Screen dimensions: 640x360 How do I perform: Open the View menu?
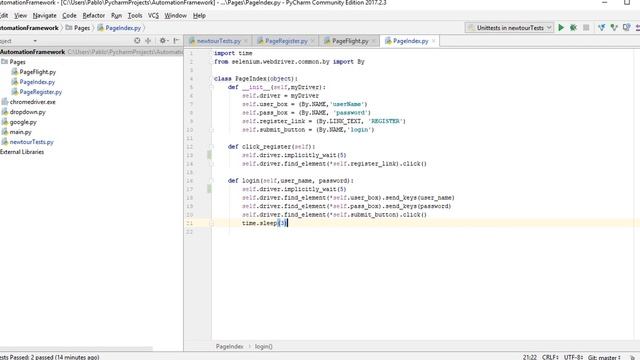click(x=20, y=16)
